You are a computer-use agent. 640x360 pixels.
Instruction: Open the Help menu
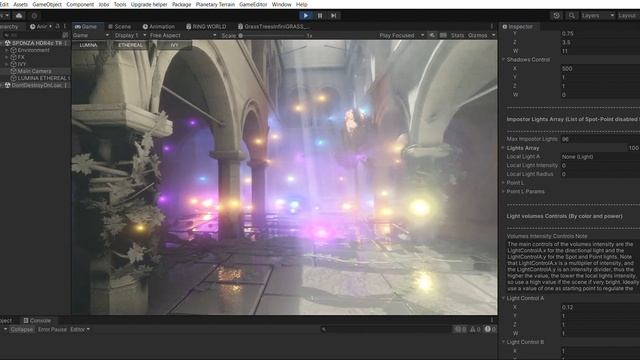pyautogui.click(x=301, y=4)
